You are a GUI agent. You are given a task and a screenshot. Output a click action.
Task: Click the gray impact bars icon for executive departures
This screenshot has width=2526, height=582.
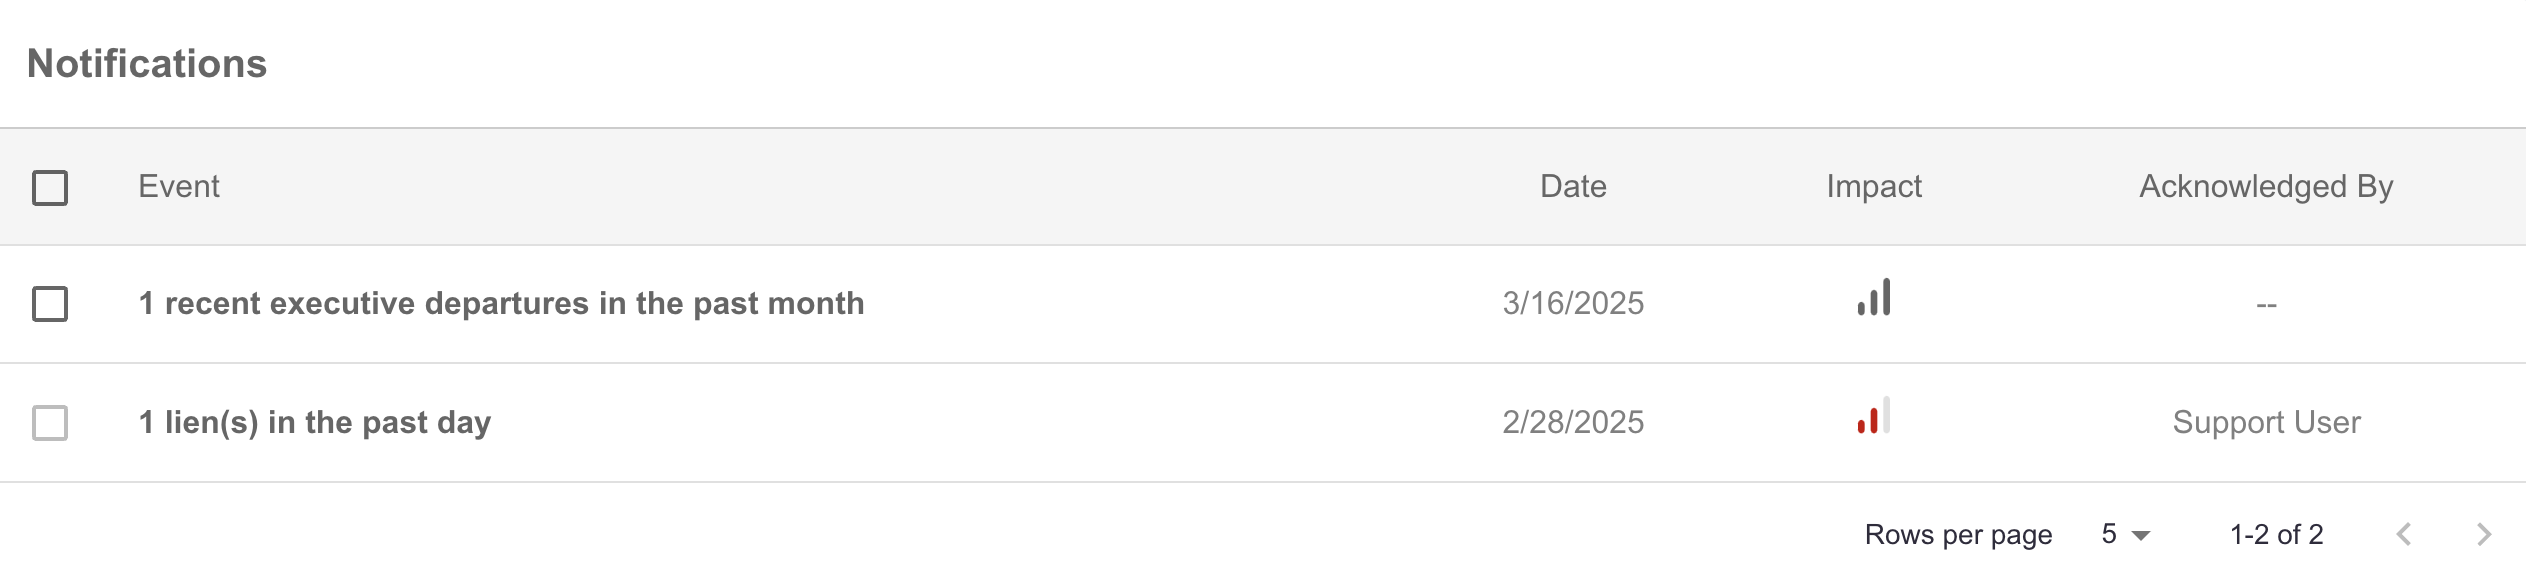click(x=1874, y=297)
